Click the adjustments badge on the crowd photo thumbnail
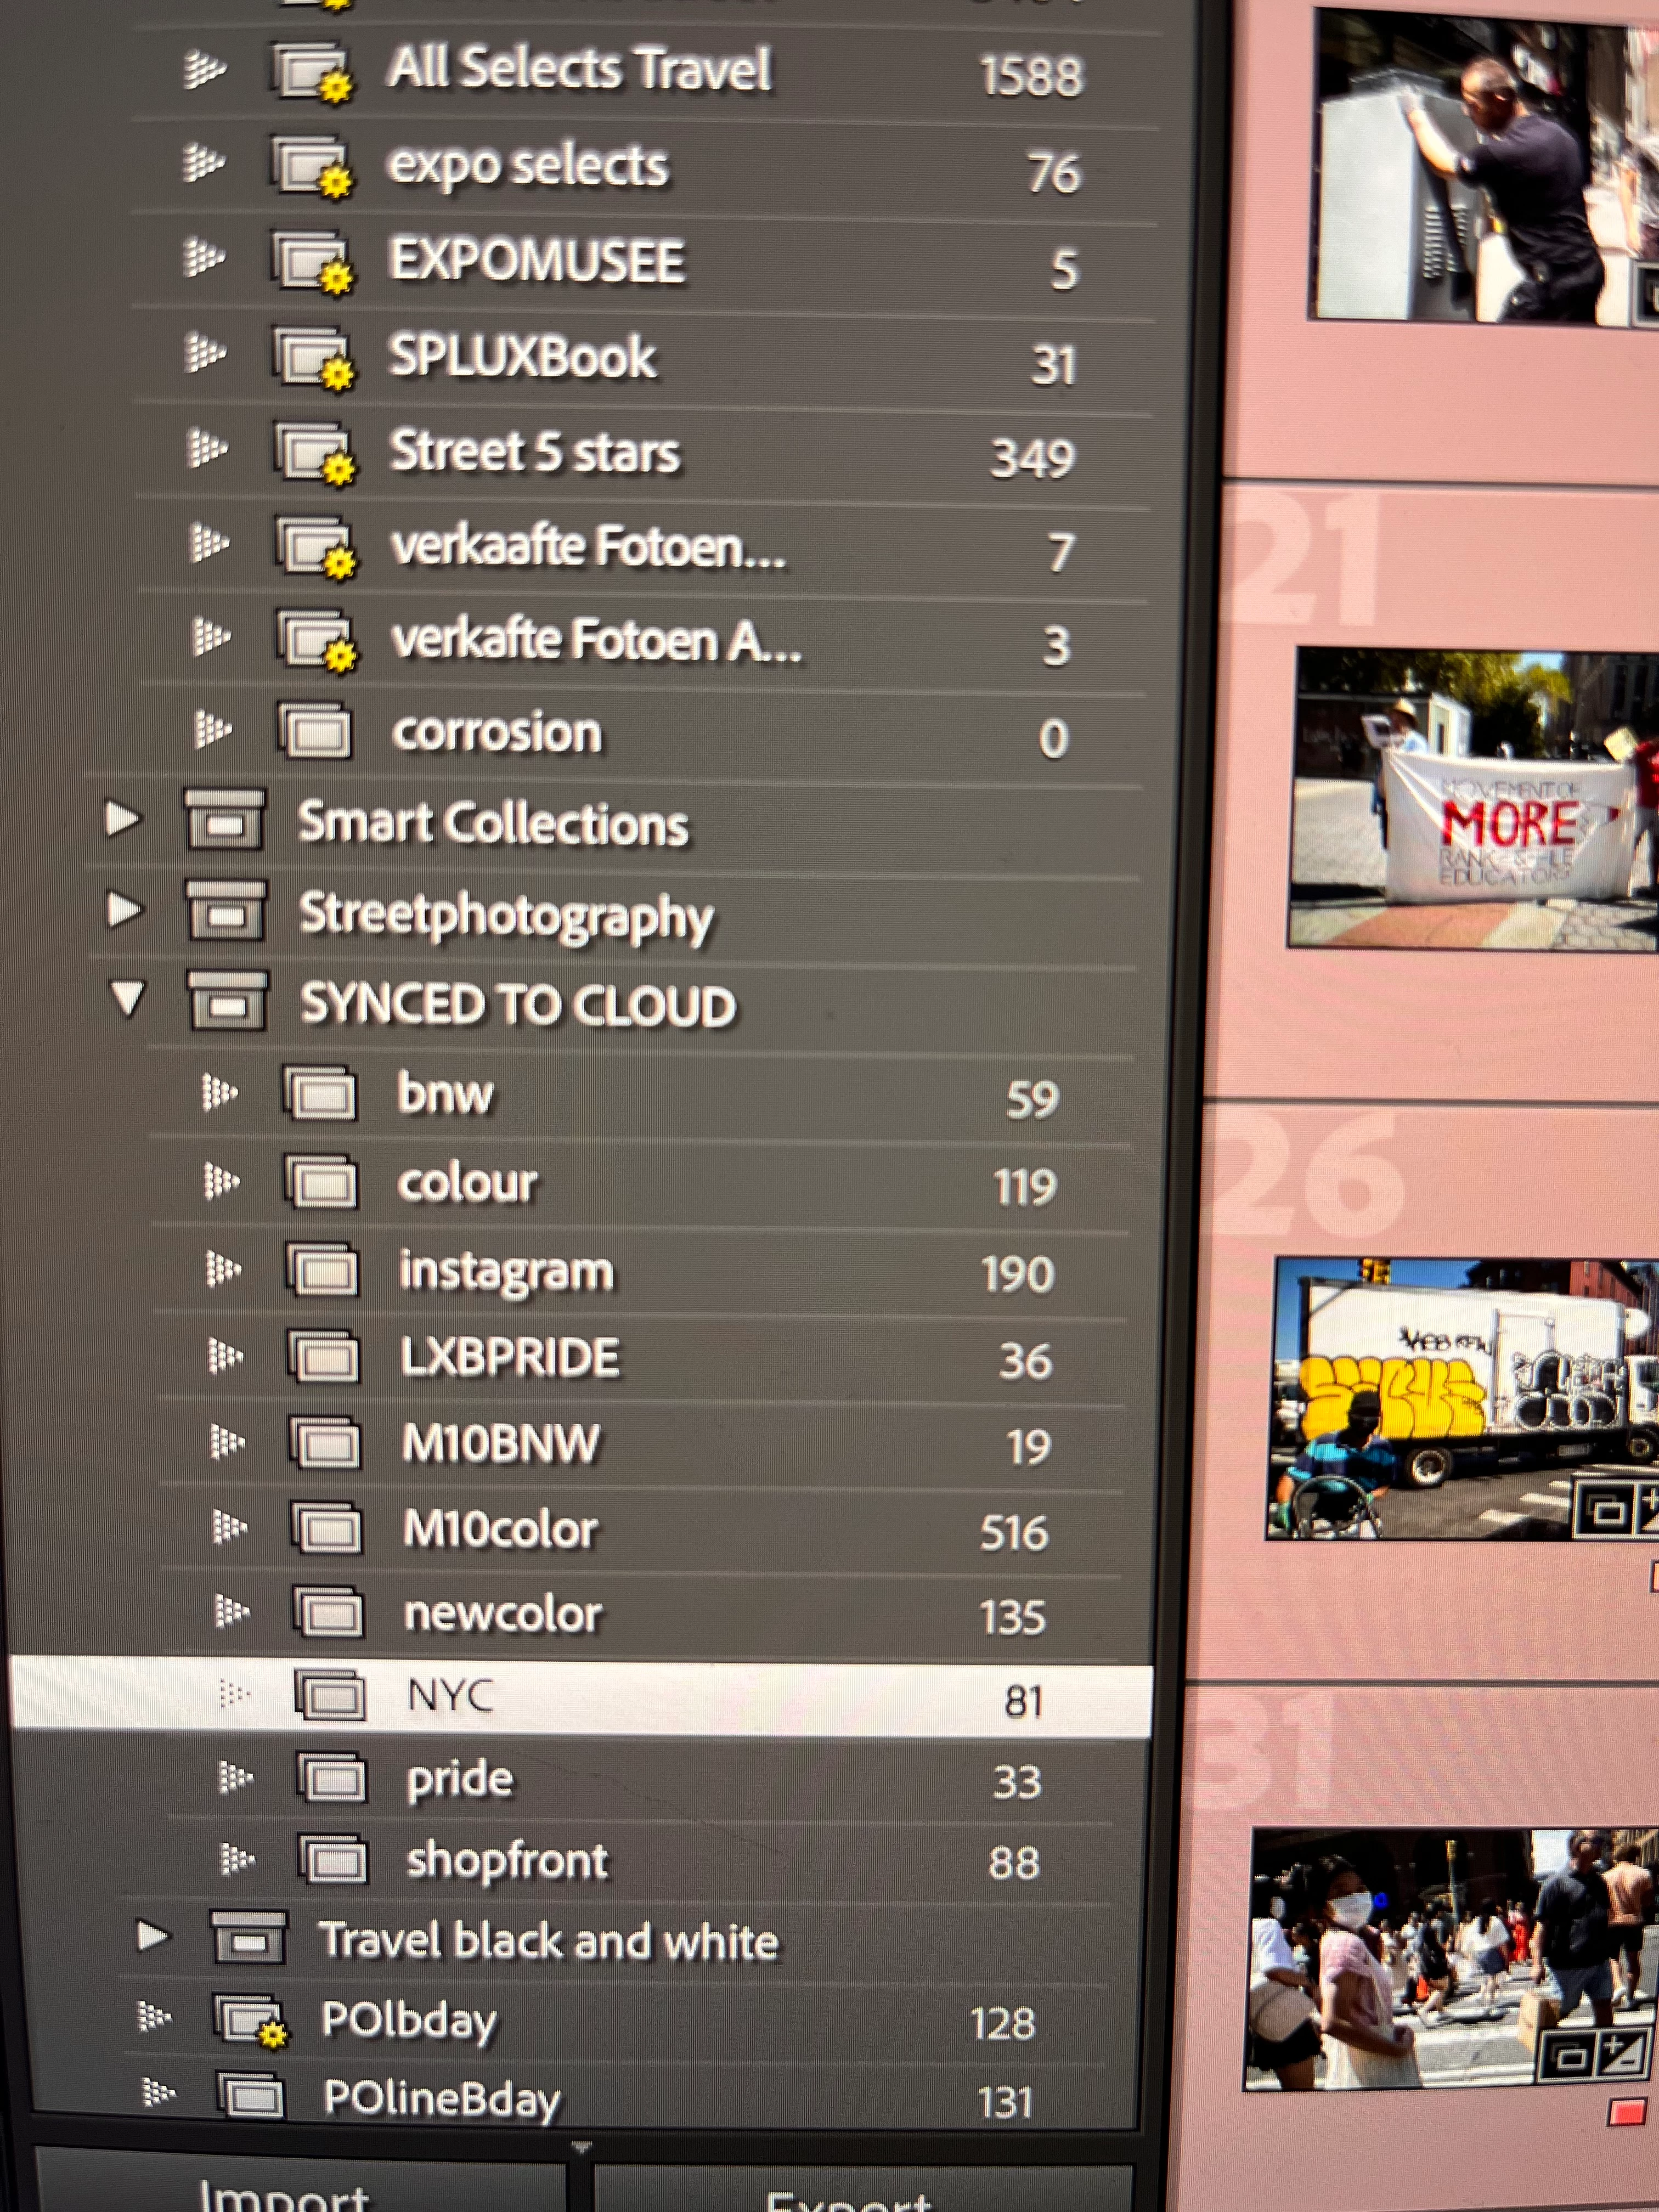 (x=1622, y=2054)
